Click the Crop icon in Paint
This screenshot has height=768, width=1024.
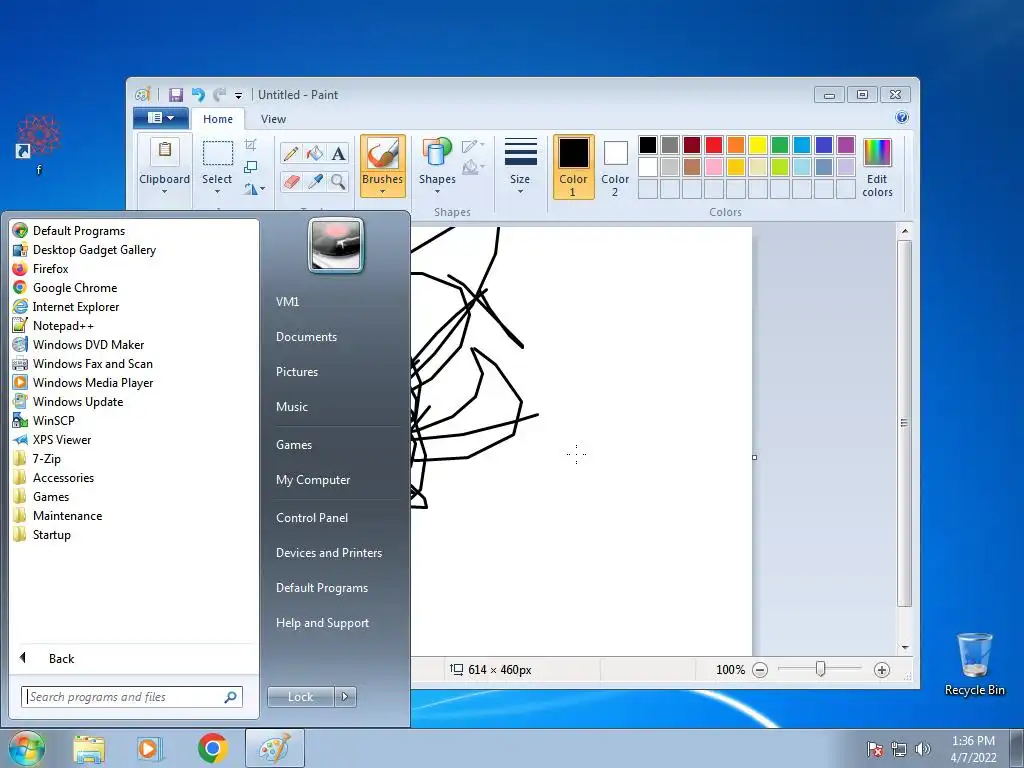point(250,145)
